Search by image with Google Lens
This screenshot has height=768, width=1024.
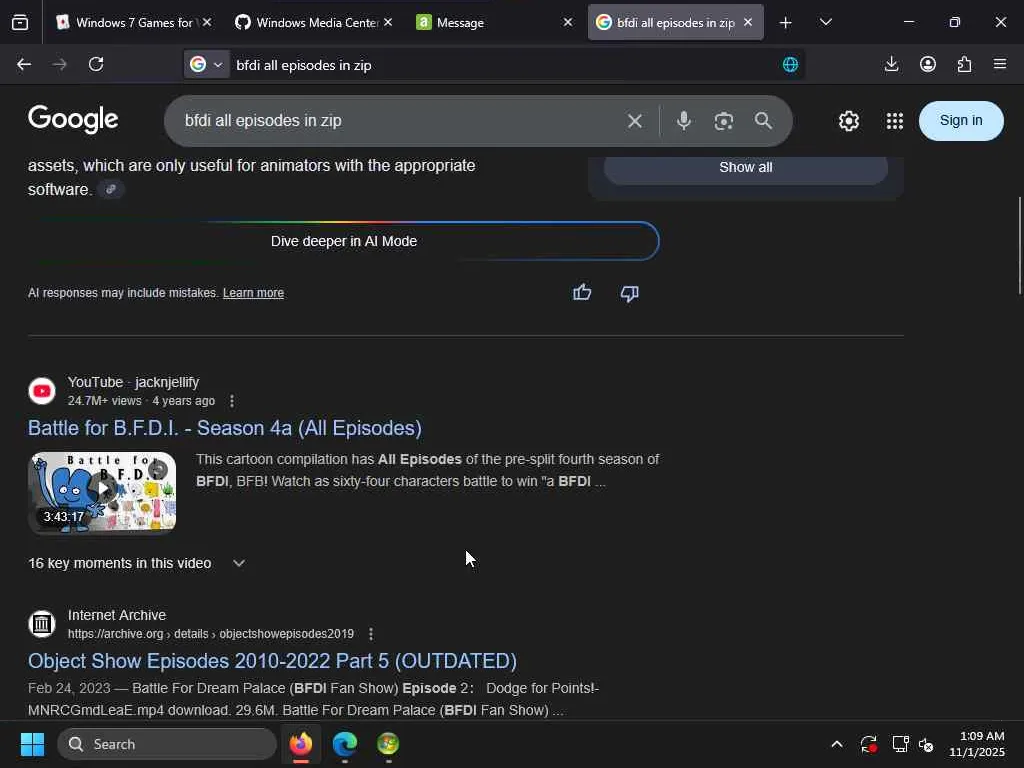pyautogui.click(x=724, y=121)
